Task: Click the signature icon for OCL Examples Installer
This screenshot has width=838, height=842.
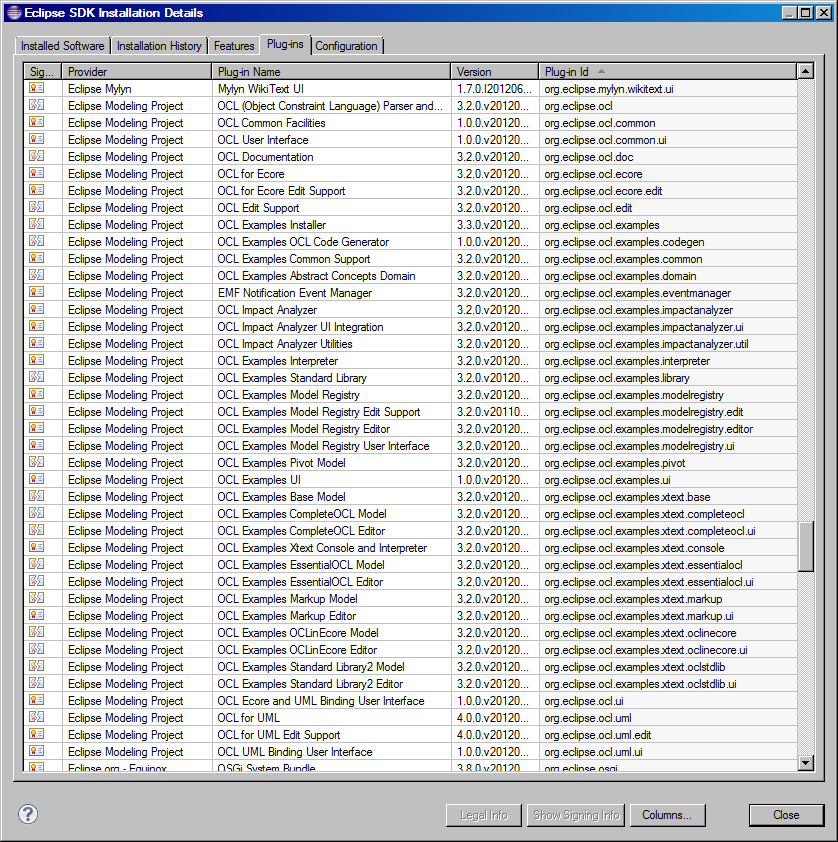Action: (x=37, y=224)
